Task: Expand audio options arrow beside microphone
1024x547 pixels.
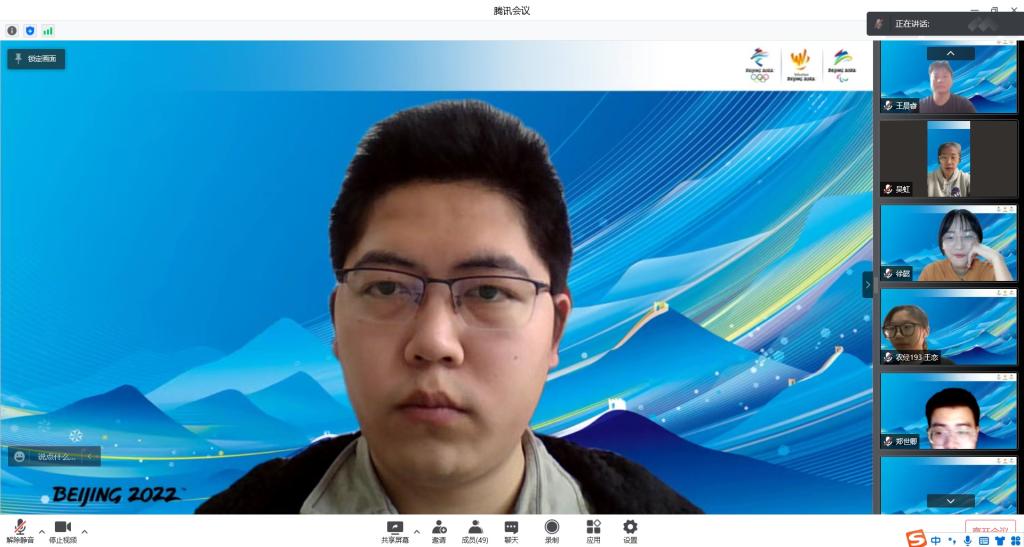Action: click(42, 531)
